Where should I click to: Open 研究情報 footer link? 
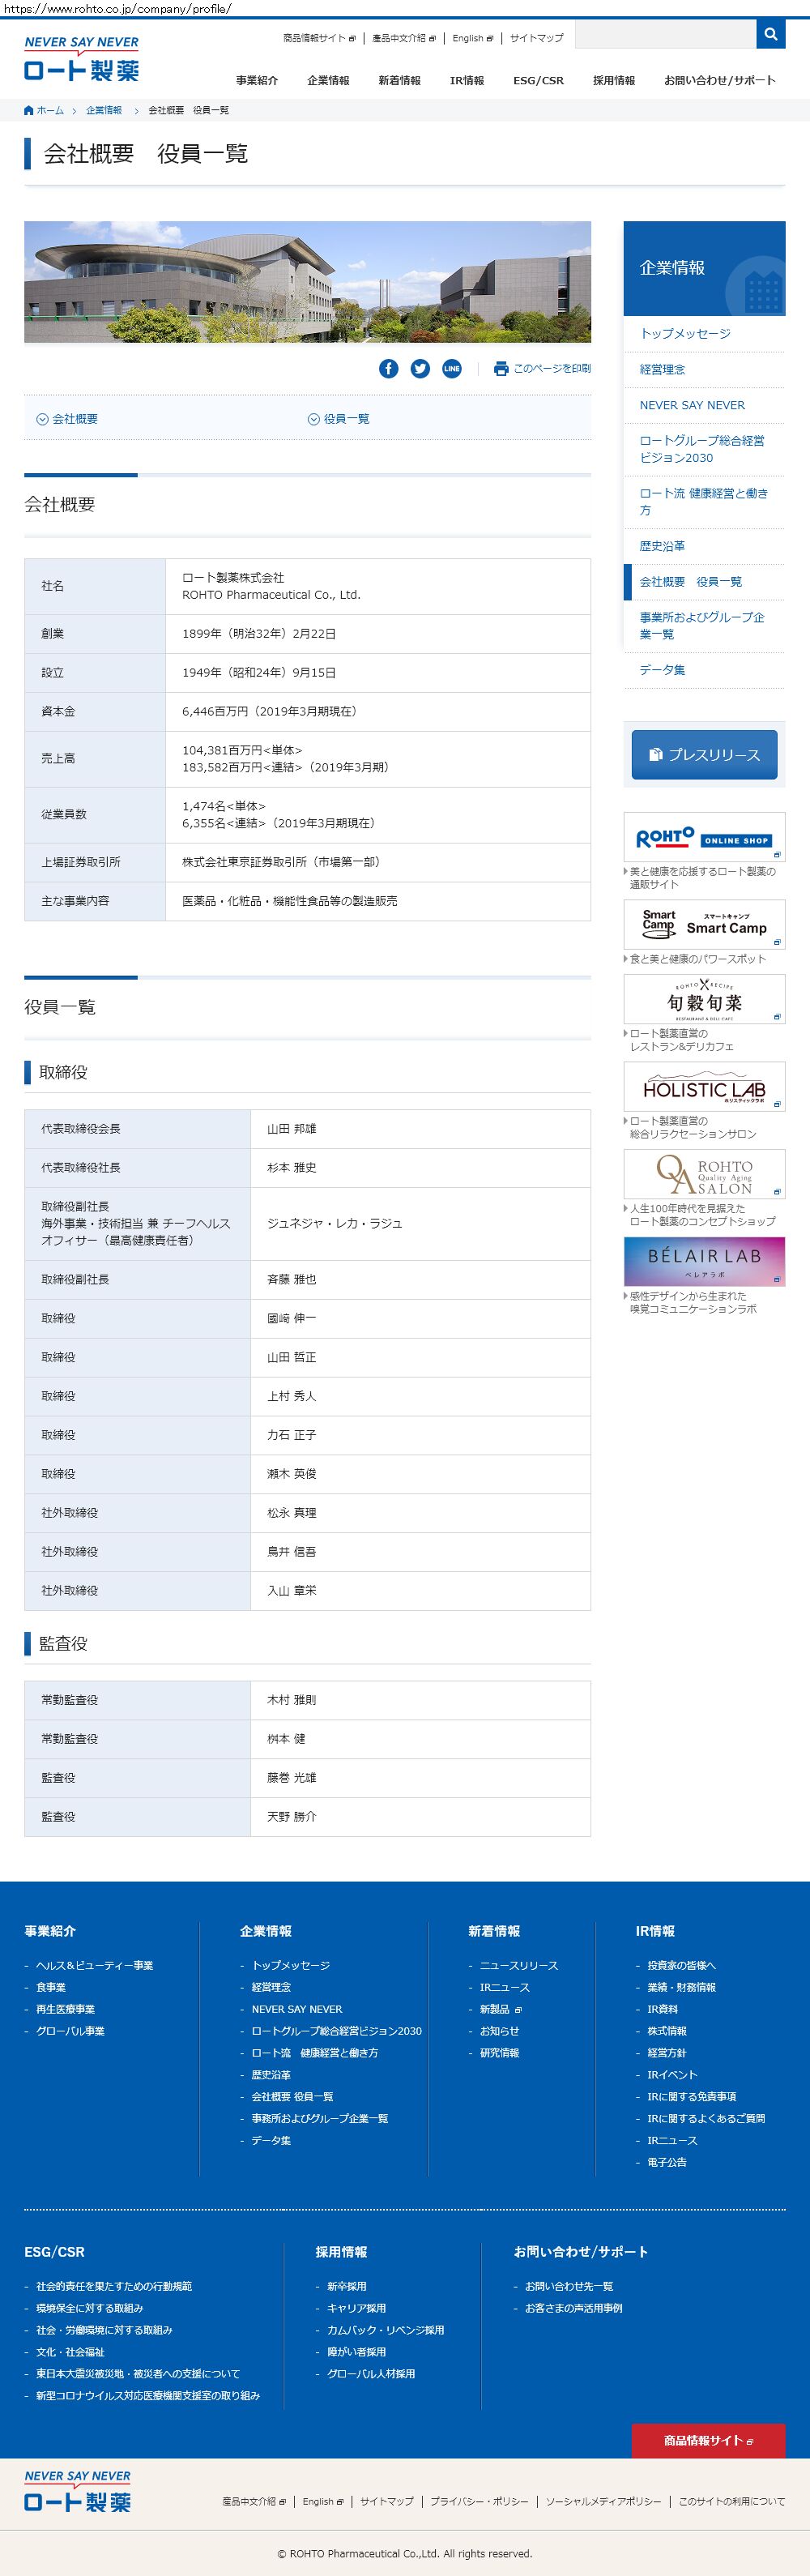coord(499,2053)
